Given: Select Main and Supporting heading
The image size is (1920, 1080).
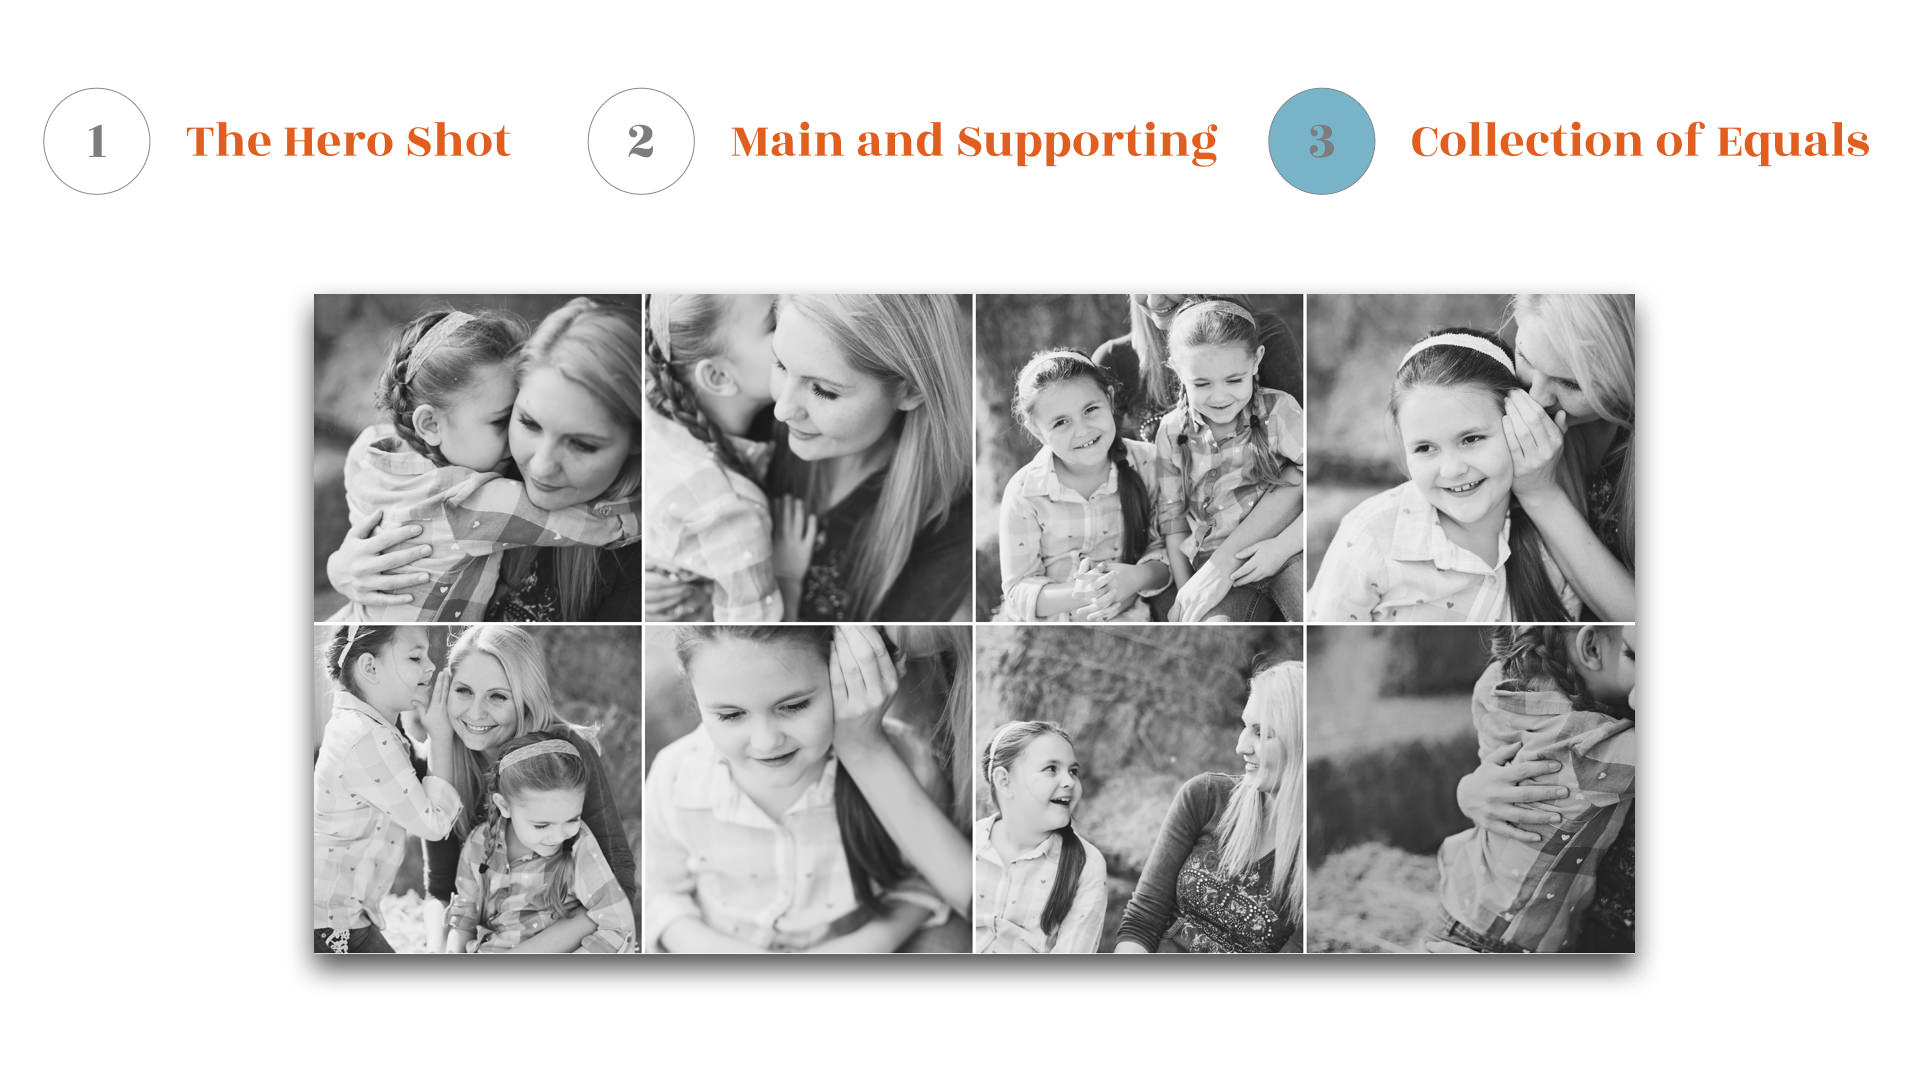Looking at the screenshot, I should coord(974,142).
